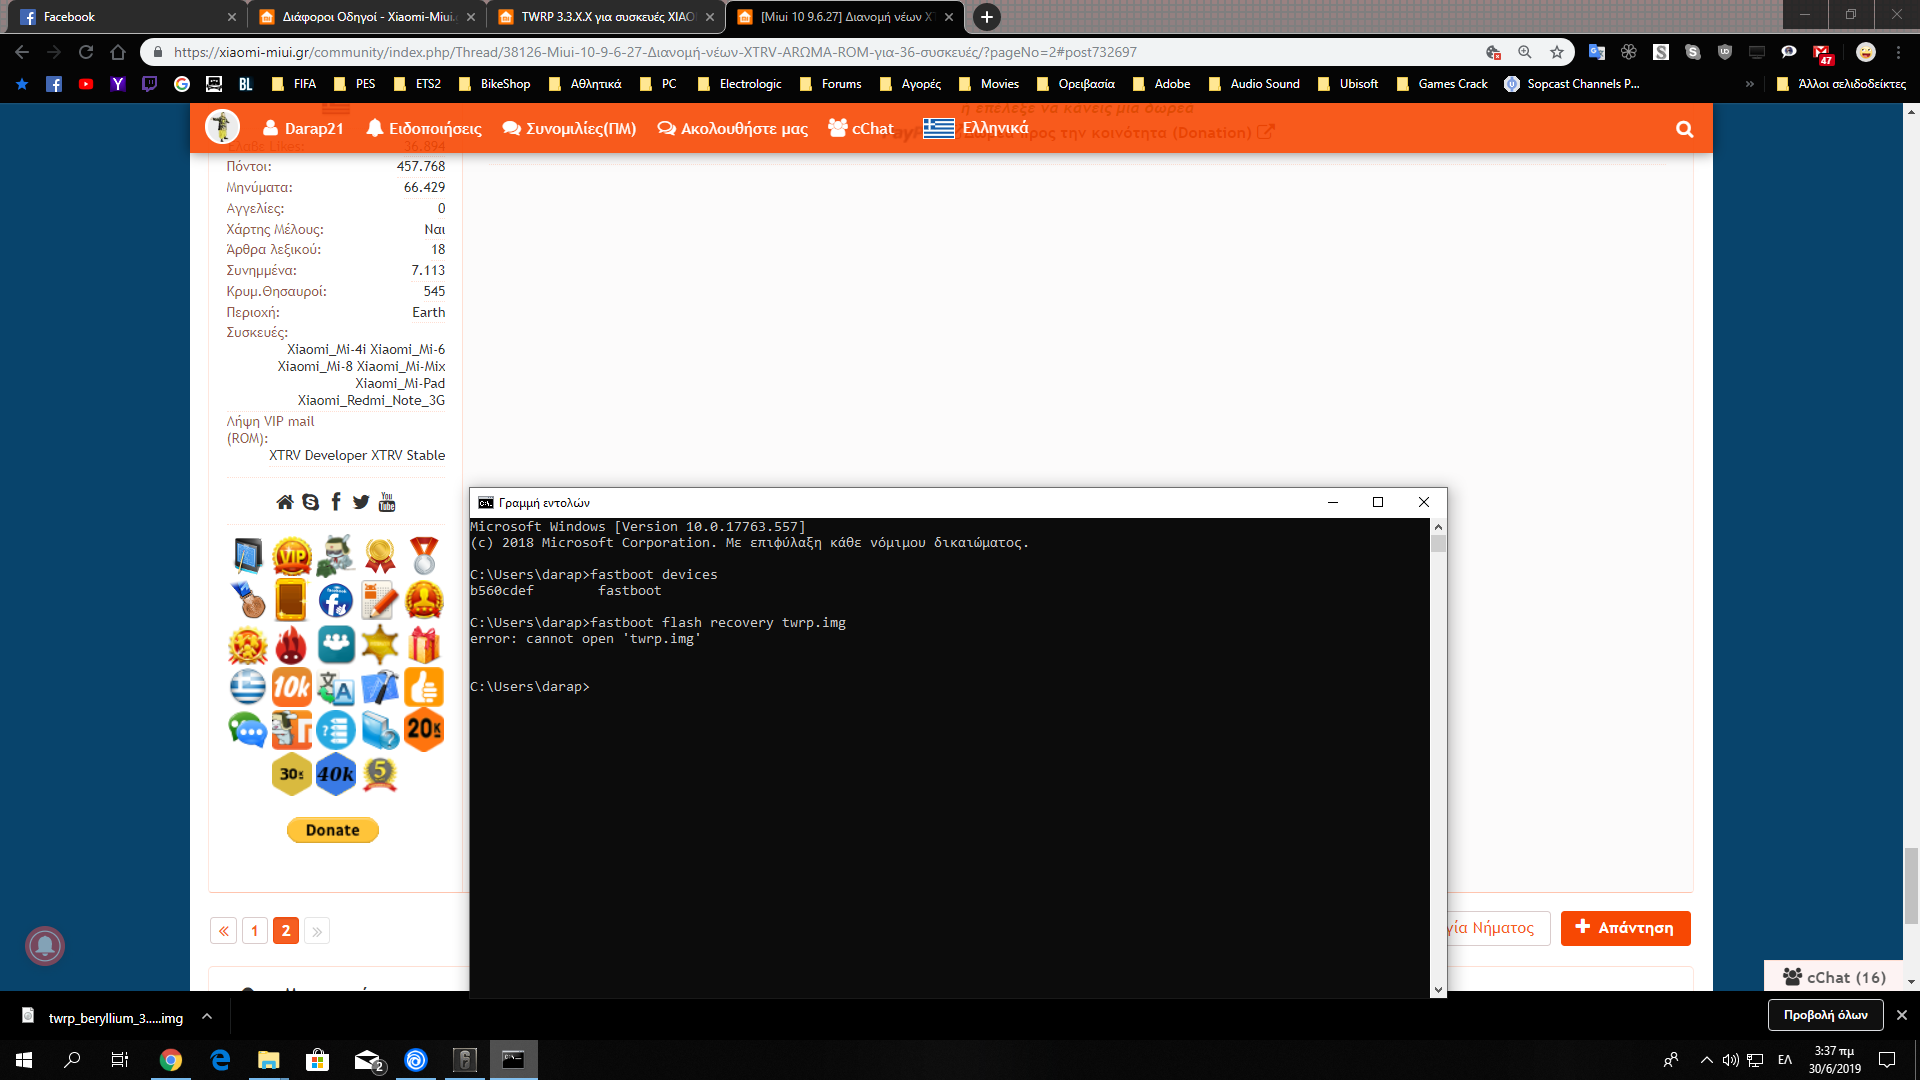This screenshot has height=1080, width=1920.
Task: Click the YouTube icon in the user profile
Action: (387, 502)
